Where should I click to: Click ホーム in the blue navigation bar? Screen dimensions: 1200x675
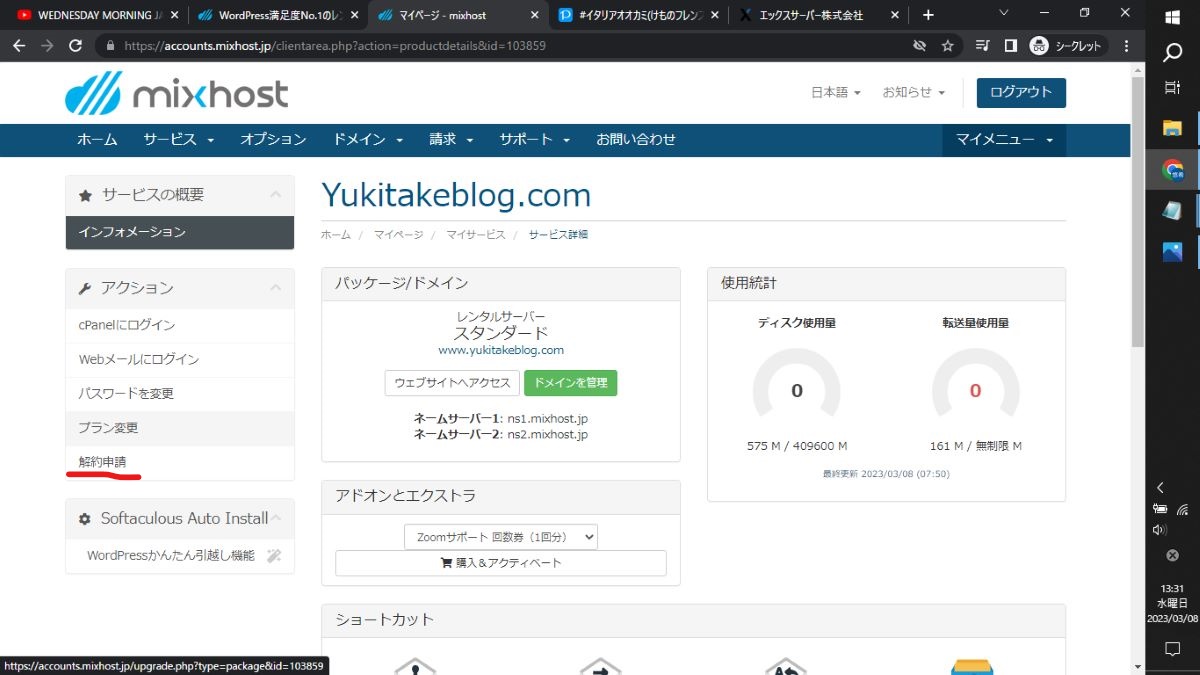pyautogui.click(x=97, y=140)
